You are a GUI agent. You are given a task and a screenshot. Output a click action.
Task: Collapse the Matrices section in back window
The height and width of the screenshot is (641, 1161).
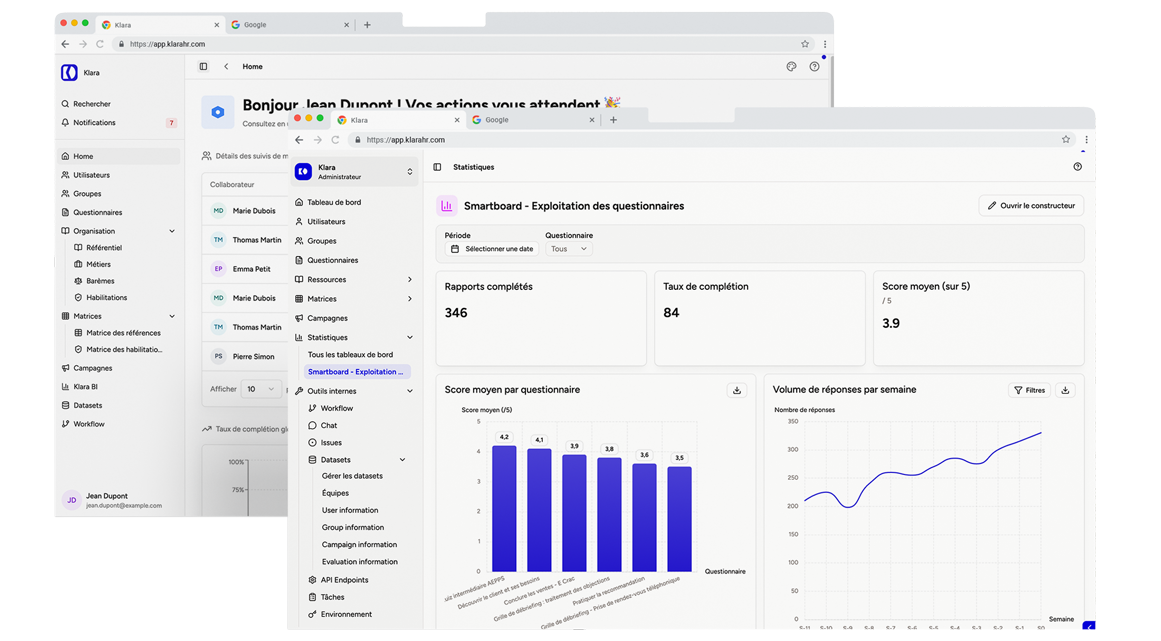pos(172,316)
